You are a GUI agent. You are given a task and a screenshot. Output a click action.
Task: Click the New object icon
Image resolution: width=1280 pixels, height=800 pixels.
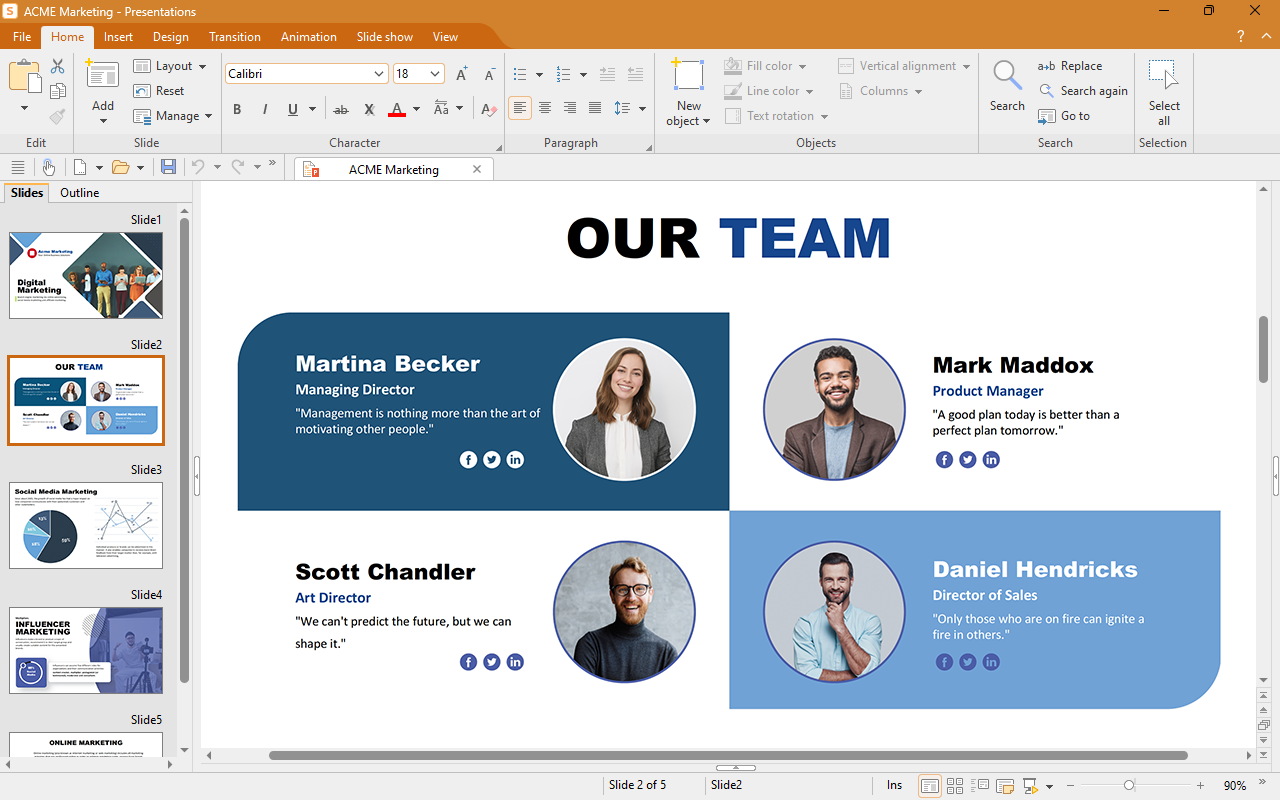[688, 76]
